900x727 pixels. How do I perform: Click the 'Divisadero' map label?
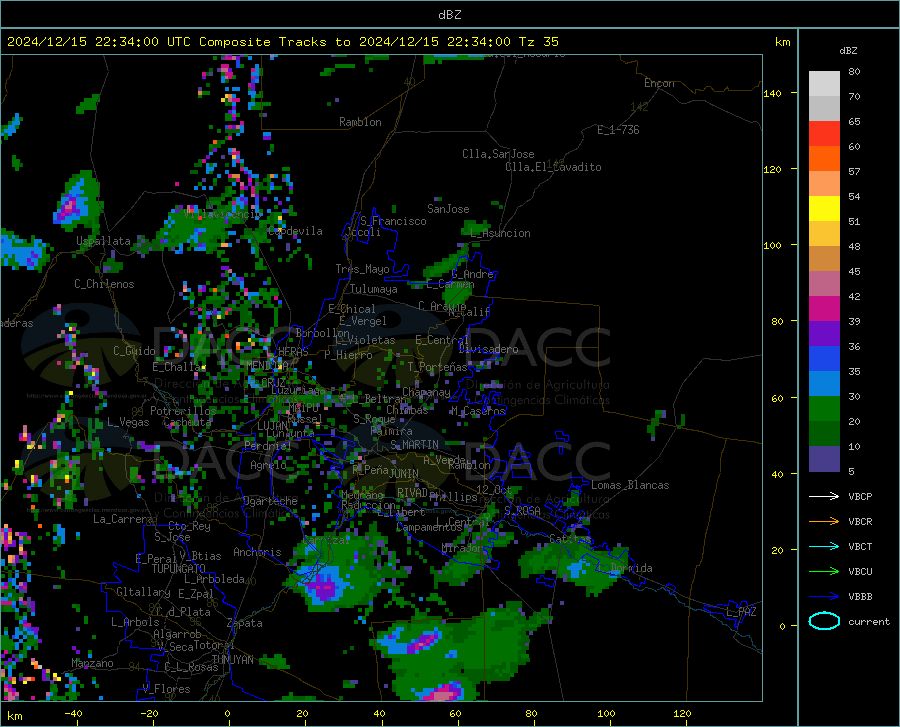point(488,349)
